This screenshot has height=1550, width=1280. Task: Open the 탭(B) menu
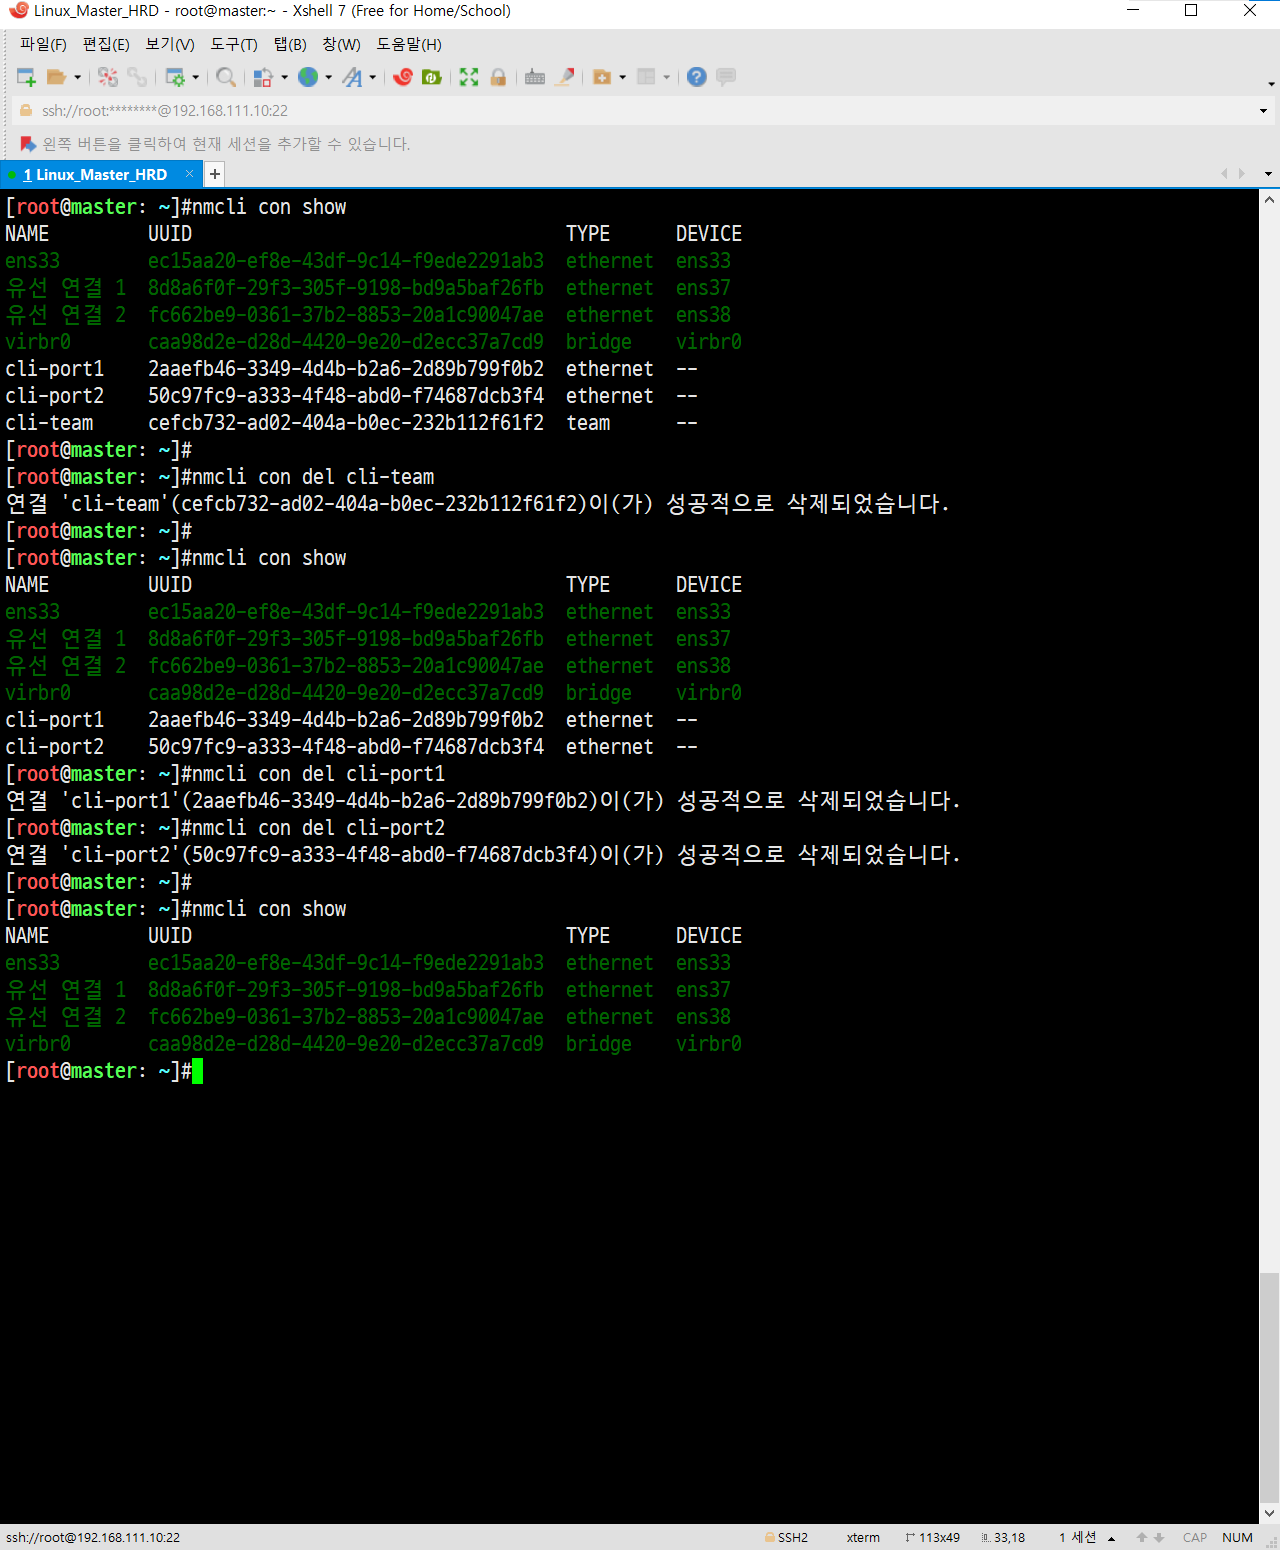point(290,44)
